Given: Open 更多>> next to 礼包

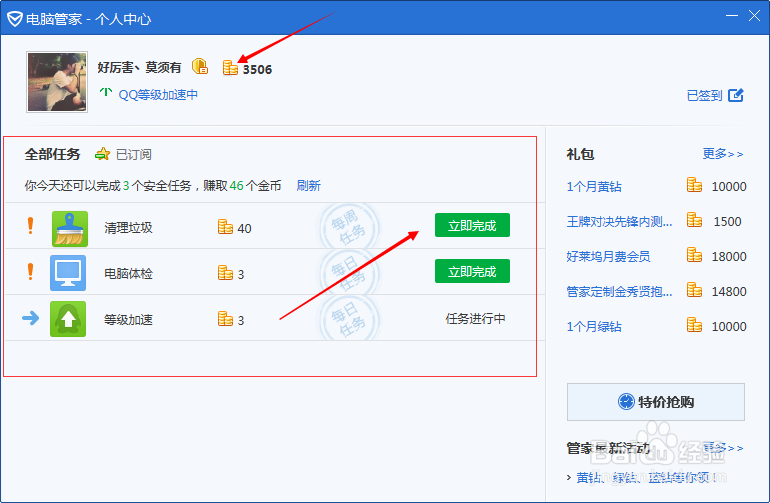Looking at the screenshot, I should click(x=723, y=154).
